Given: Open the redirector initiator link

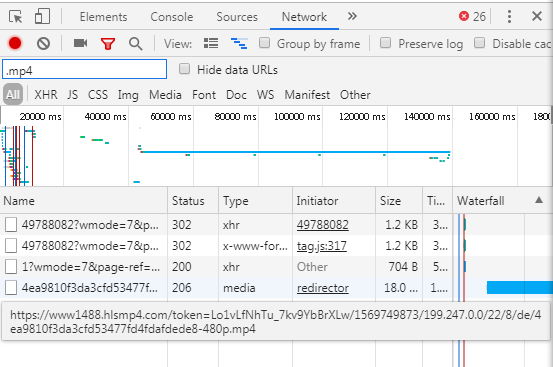Looking at the screenshot, I should pyautogui.click(x=323, y=288).
